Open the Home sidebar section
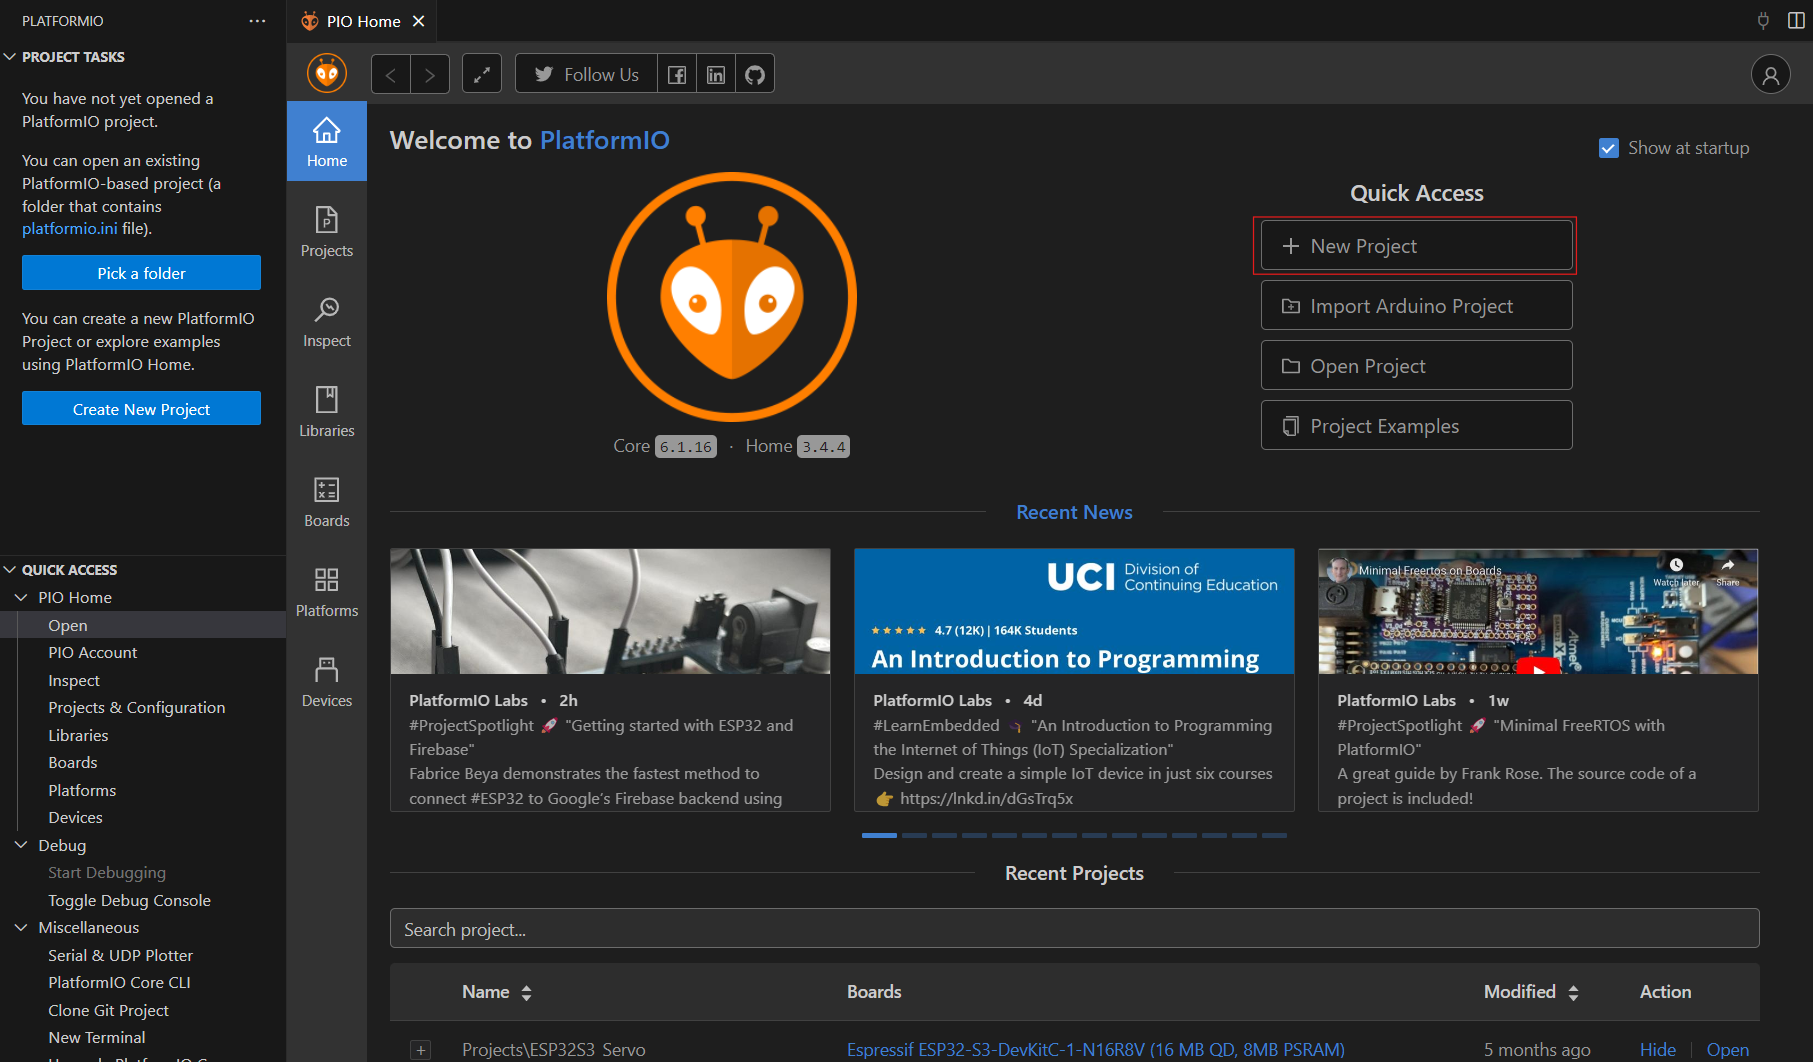 tap(327, 142)
